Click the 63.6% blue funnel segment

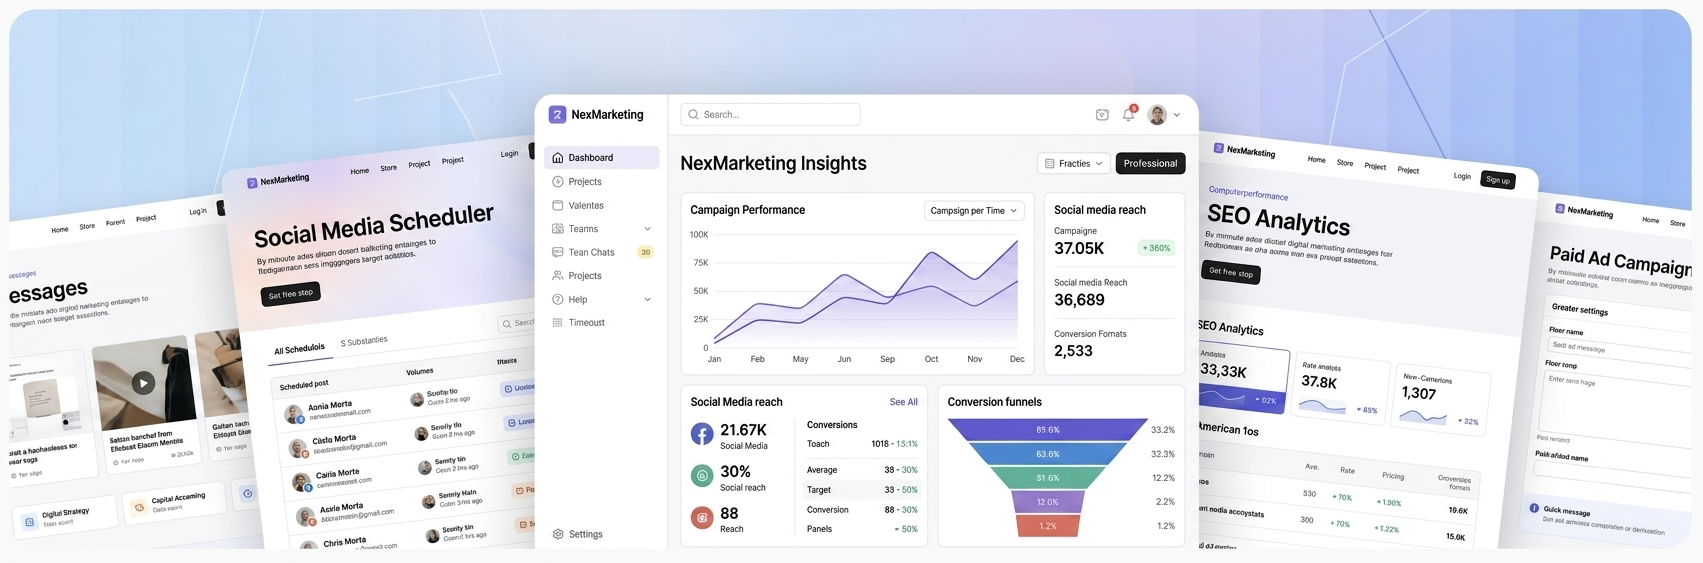click(x=1047, y=454)
